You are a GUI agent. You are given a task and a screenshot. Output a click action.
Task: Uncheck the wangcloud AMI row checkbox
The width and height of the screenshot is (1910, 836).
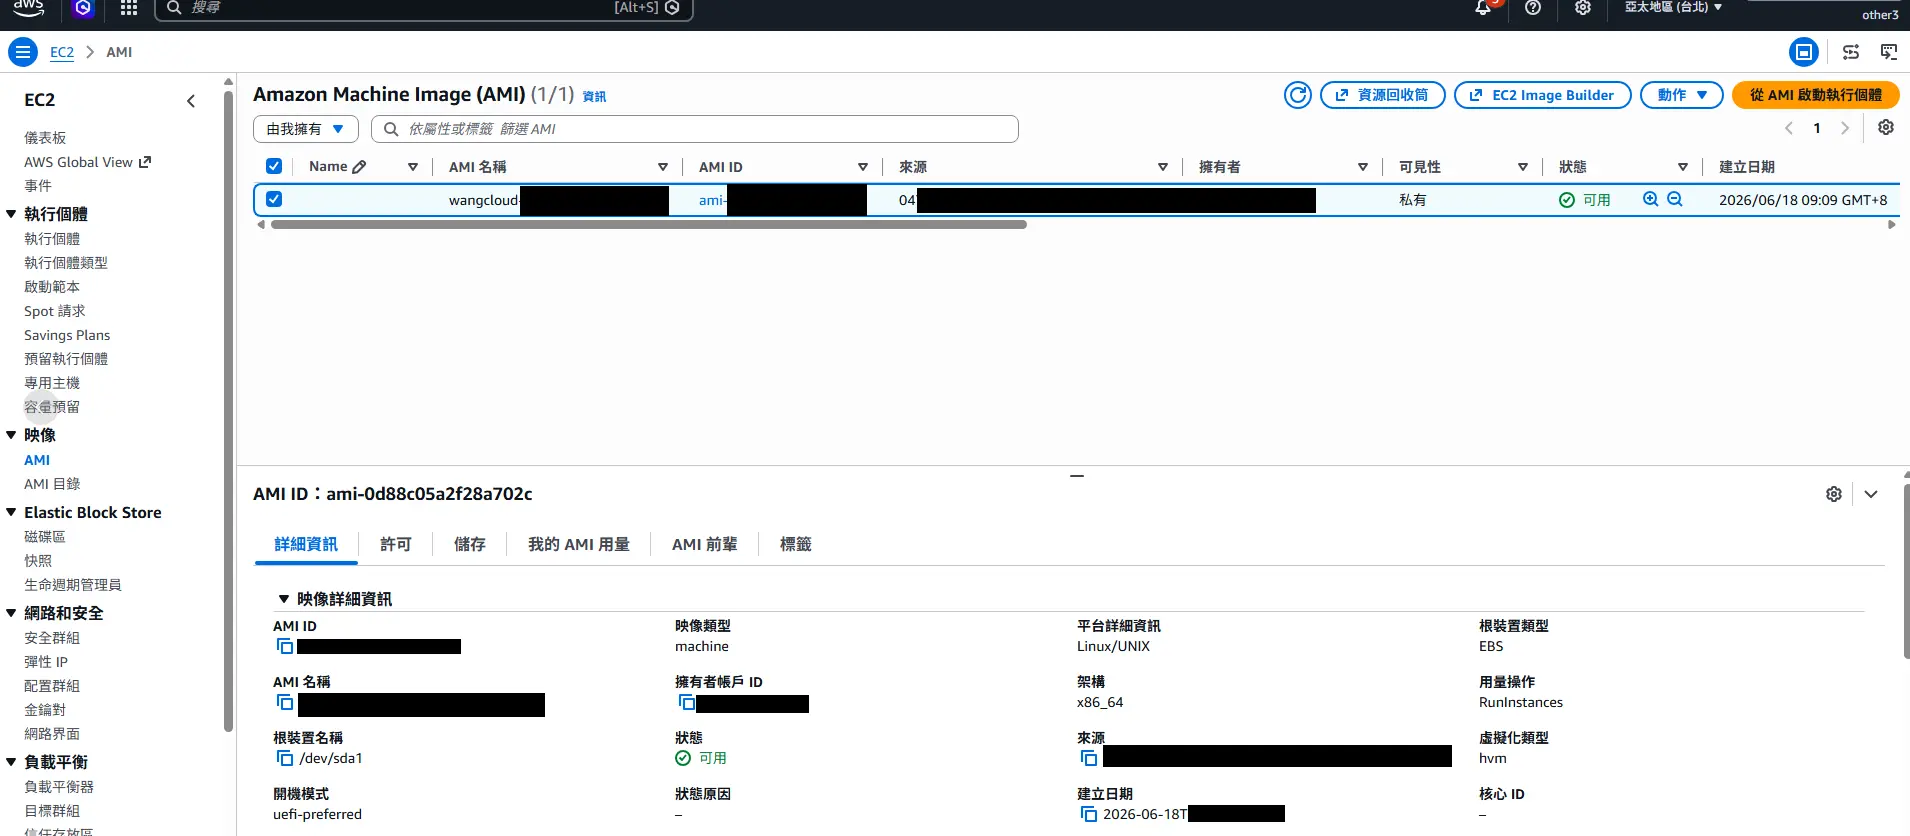(x=274, y=199)
